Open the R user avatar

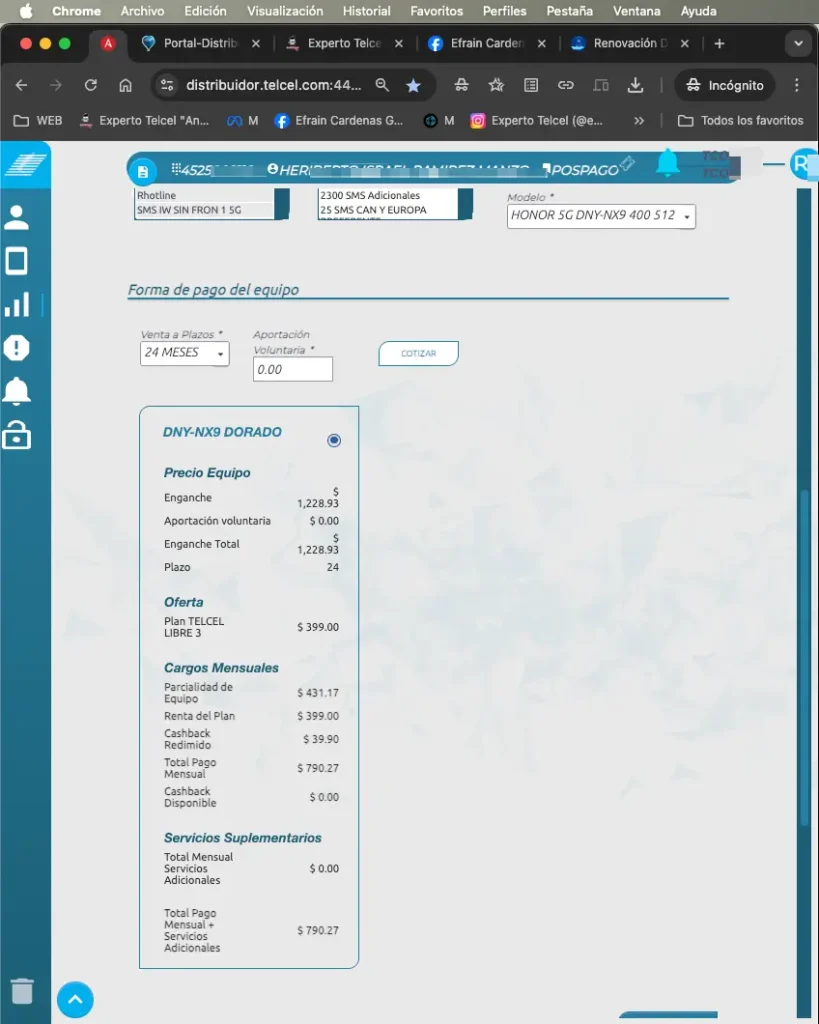tap(803, 164)
